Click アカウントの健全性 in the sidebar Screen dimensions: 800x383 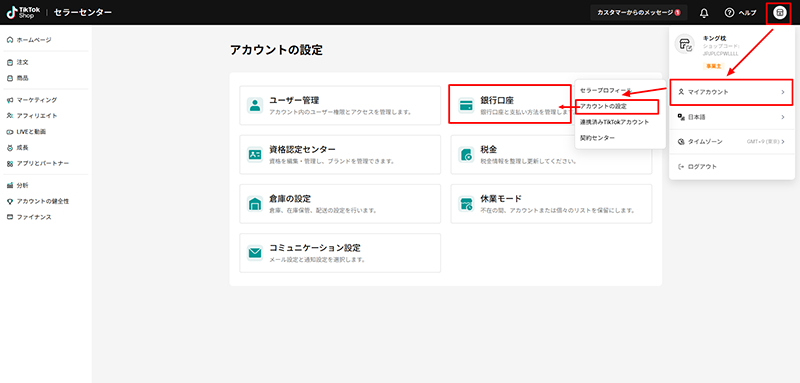pyautogui.click(x=42, y=201)
